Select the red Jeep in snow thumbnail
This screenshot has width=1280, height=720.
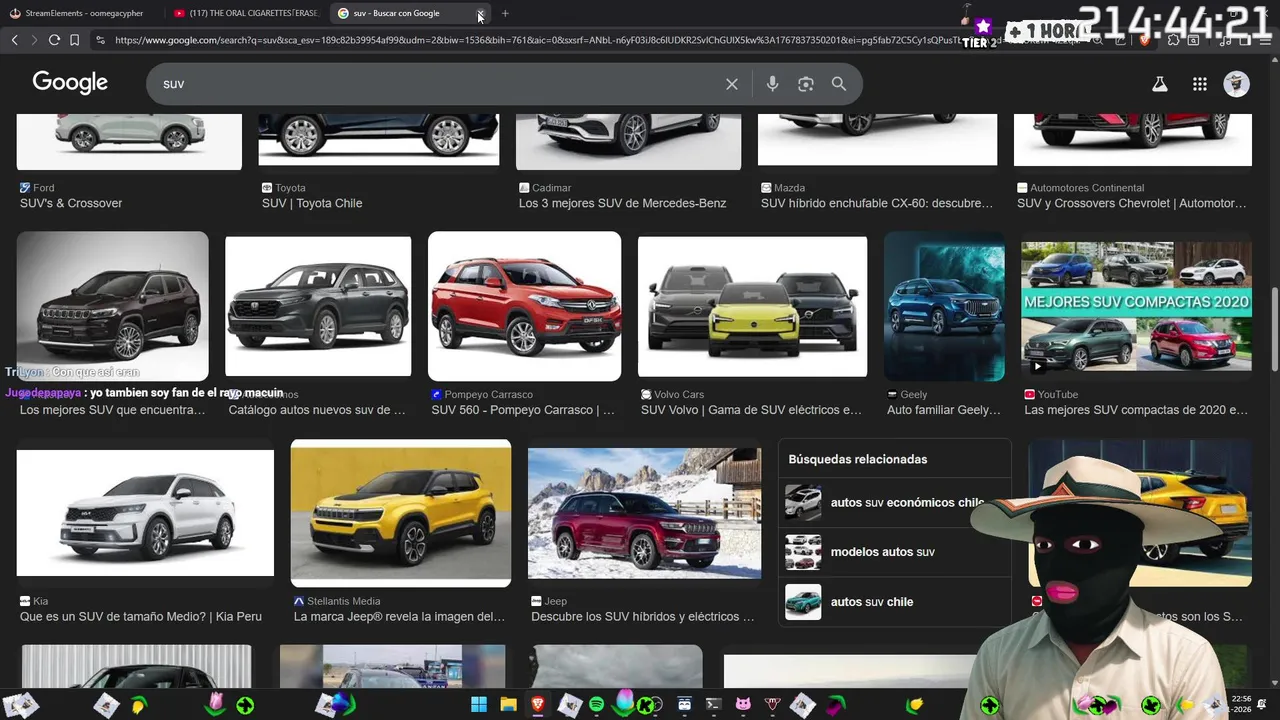click(644, 513)
